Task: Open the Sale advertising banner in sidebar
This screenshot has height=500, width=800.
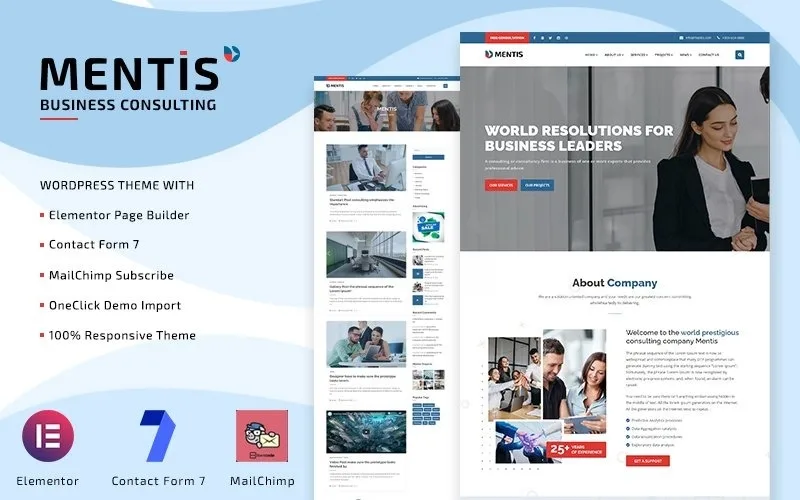Action: click(x=428, y=227)
